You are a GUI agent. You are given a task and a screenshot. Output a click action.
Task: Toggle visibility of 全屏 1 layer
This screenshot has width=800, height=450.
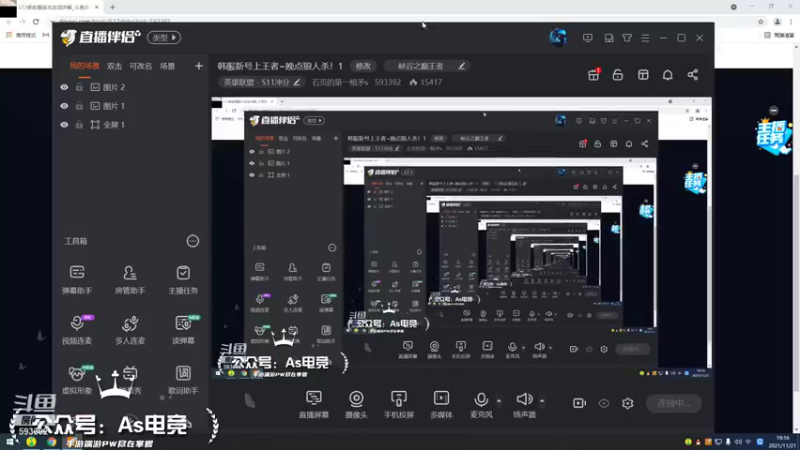64,124
